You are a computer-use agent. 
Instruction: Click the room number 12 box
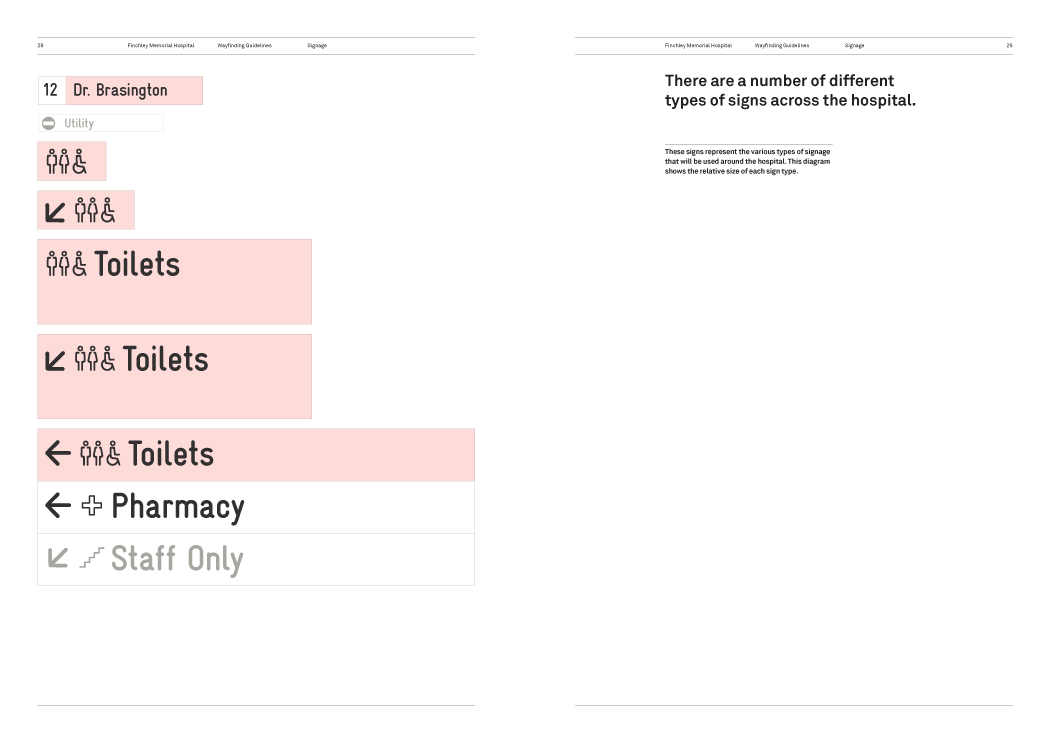tap(50, 90)
